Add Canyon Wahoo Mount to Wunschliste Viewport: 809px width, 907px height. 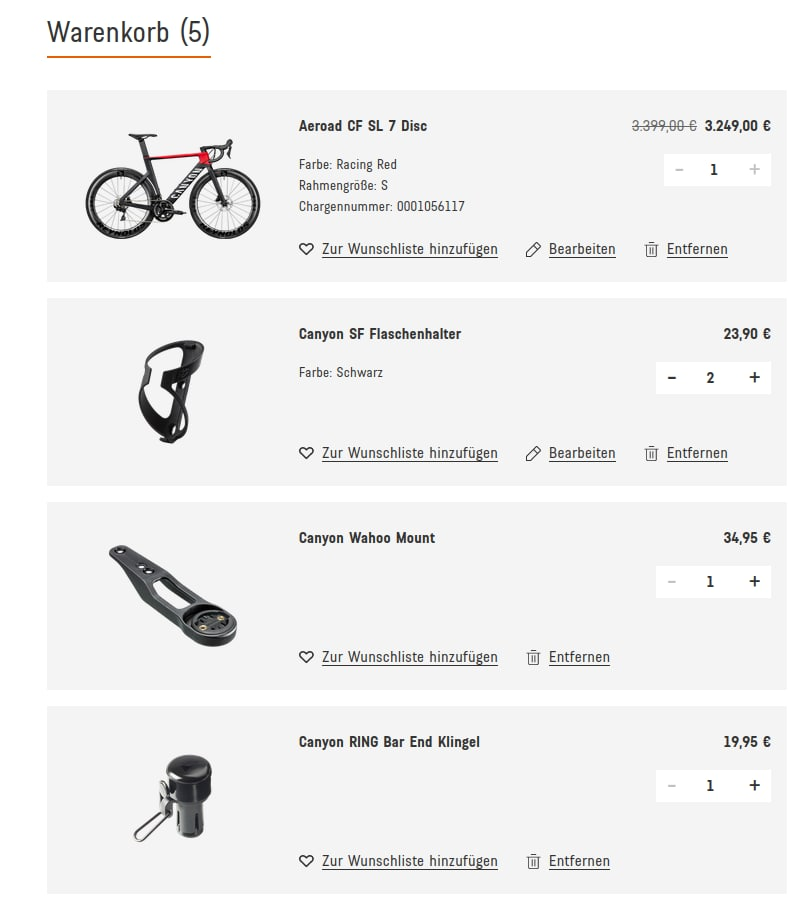(x=409, y=657)
